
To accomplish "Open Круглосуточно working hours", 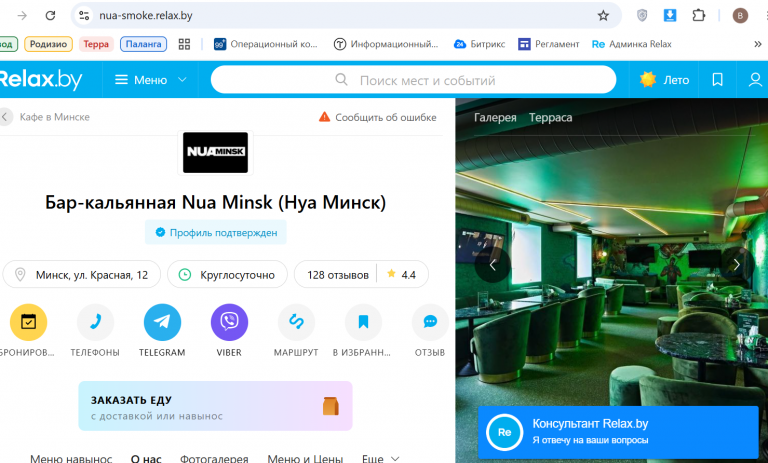I will pos(227,274).
